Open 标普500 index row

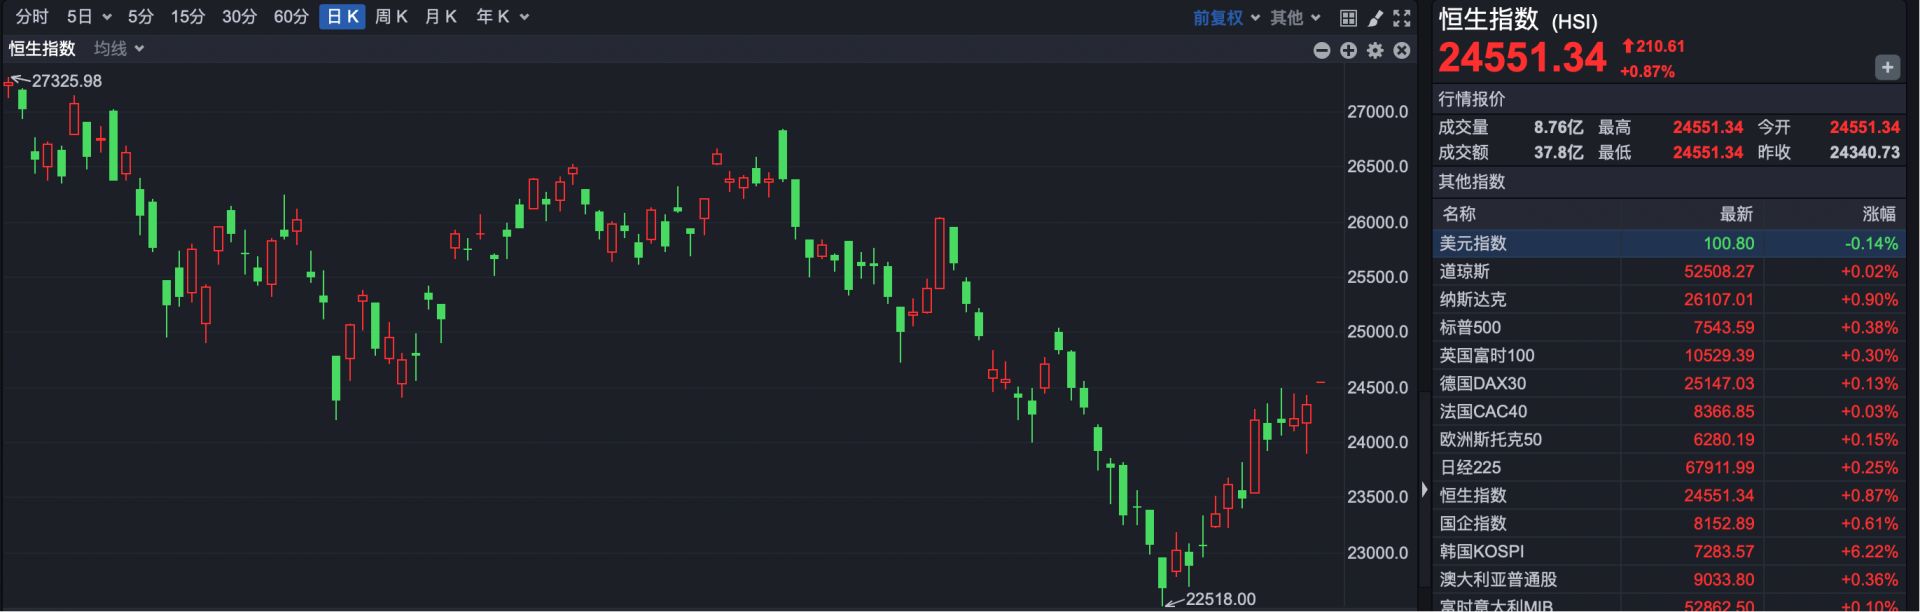pos(1669,327)
